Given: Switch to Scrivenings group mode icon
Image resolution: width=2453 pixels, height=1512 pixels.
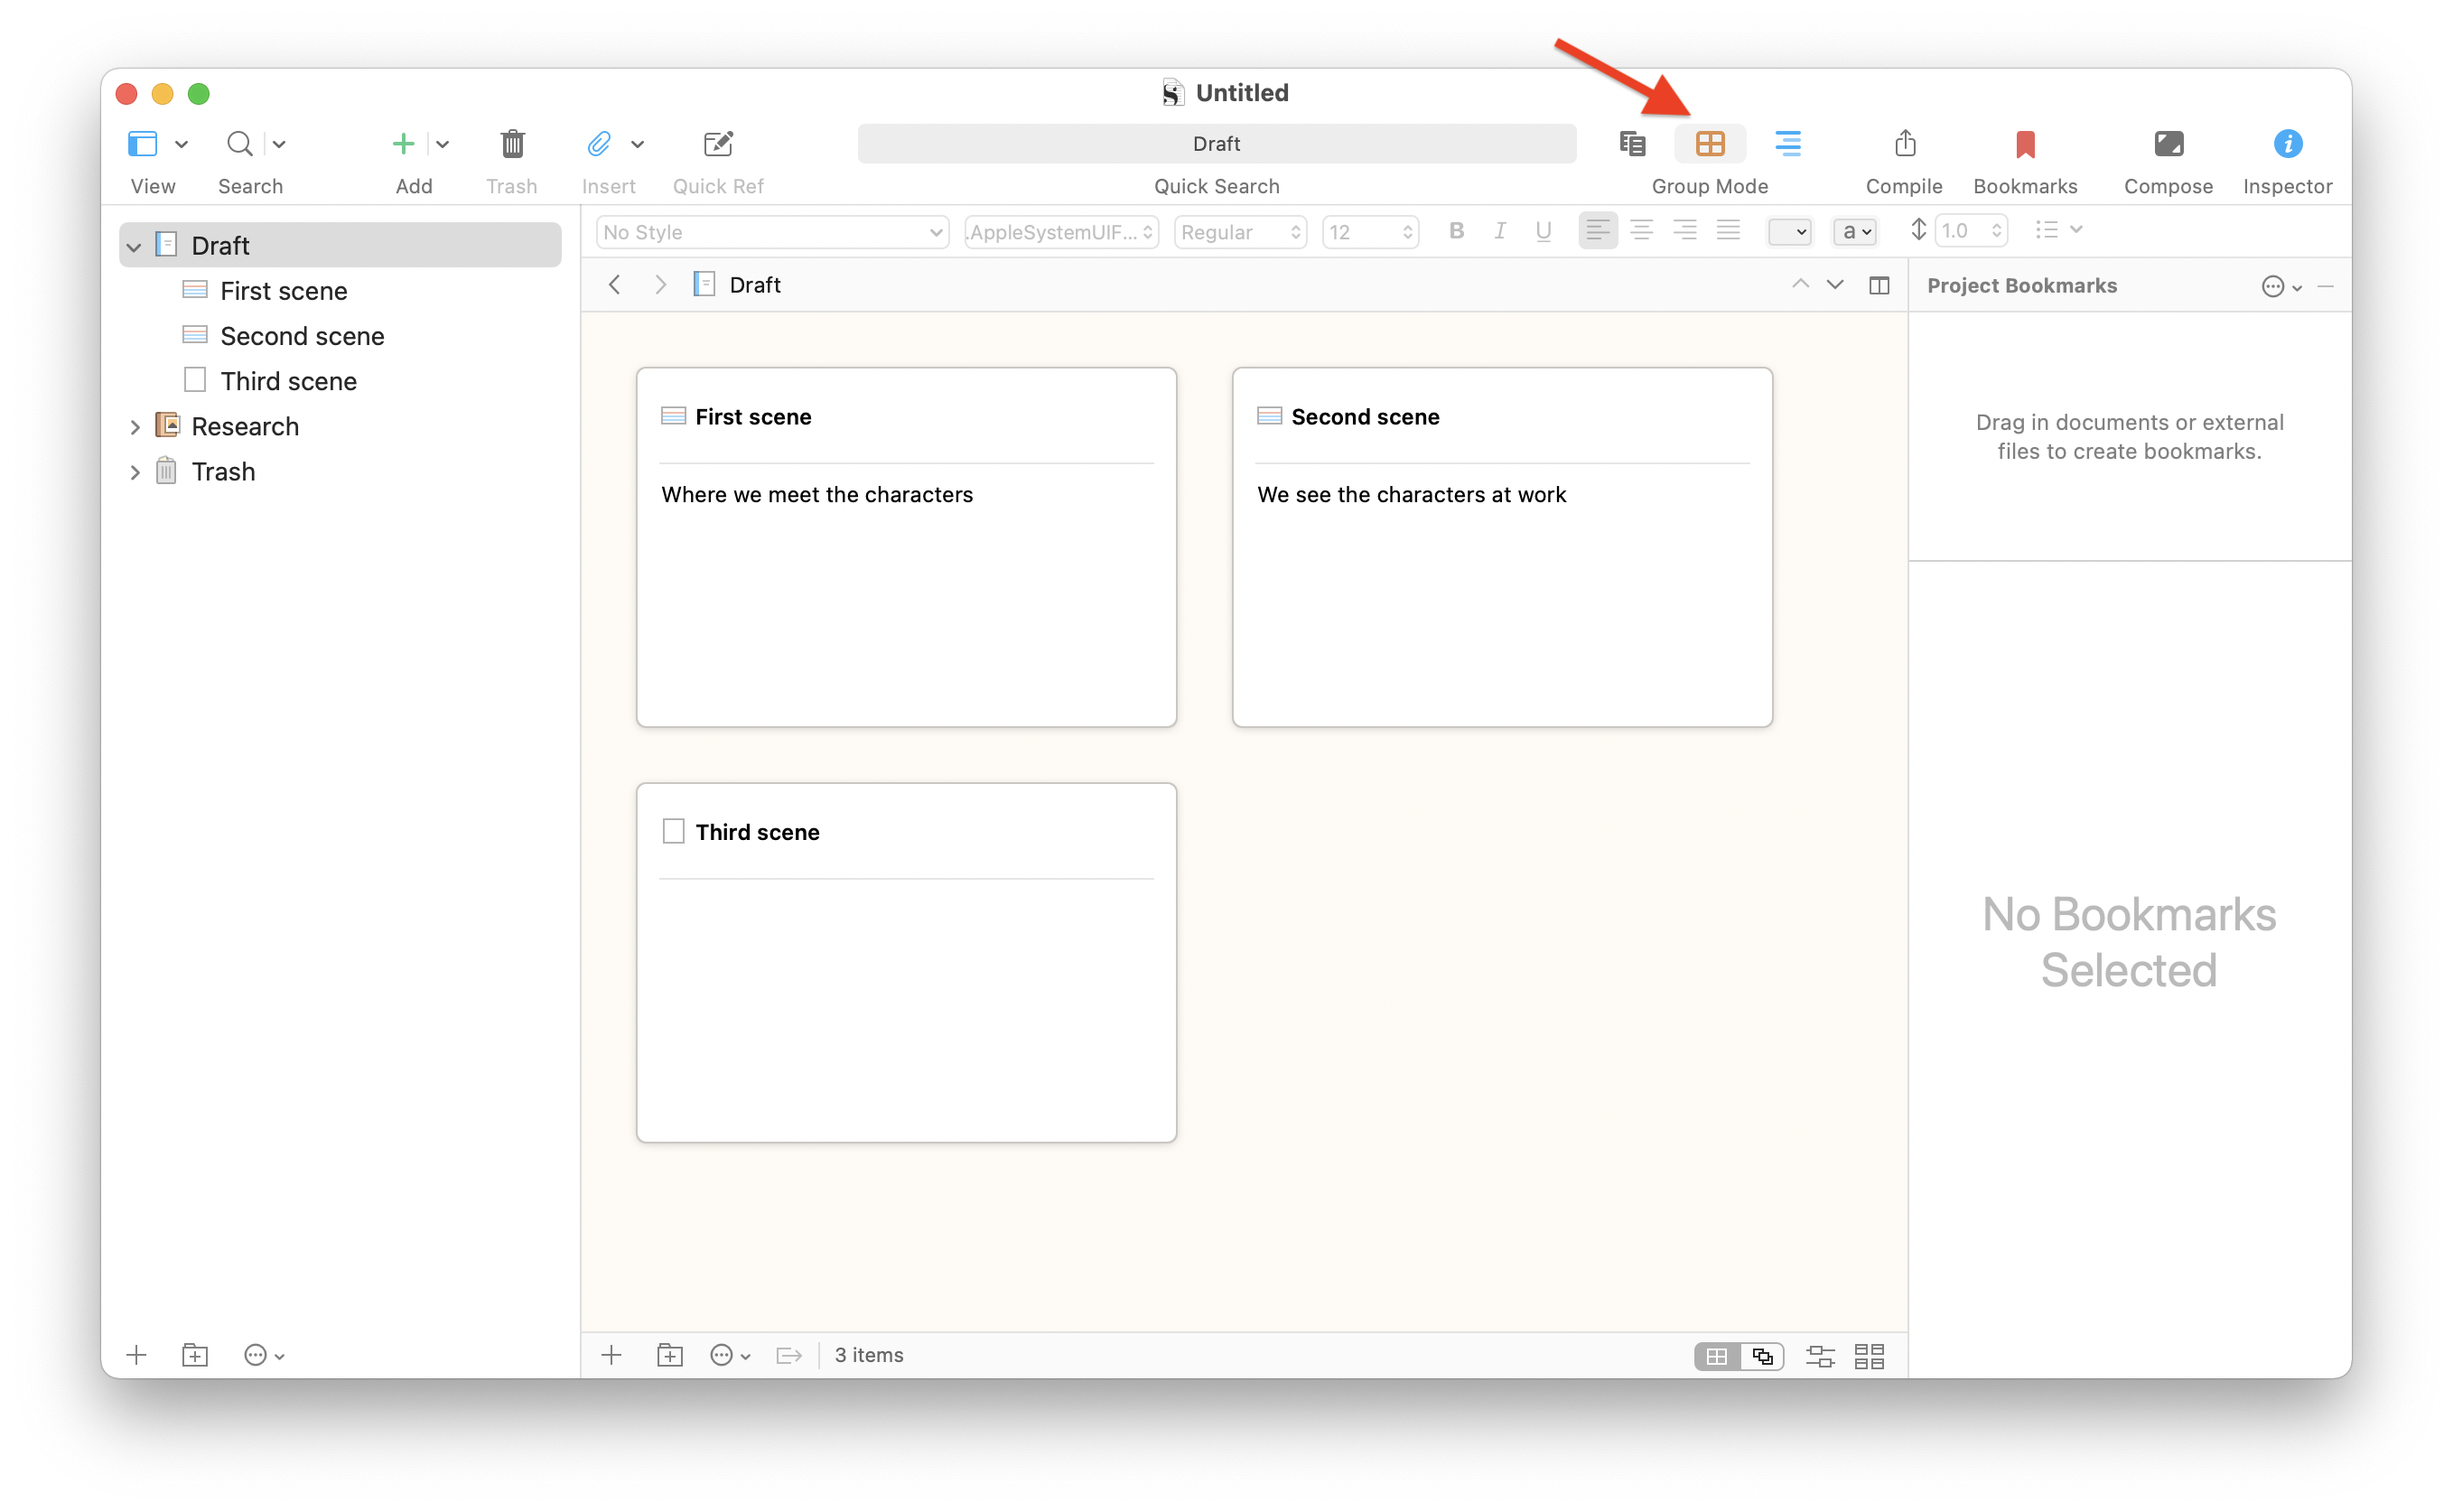Looking at the screenshot, I should pyautogui.click(x=1632, y=144).
